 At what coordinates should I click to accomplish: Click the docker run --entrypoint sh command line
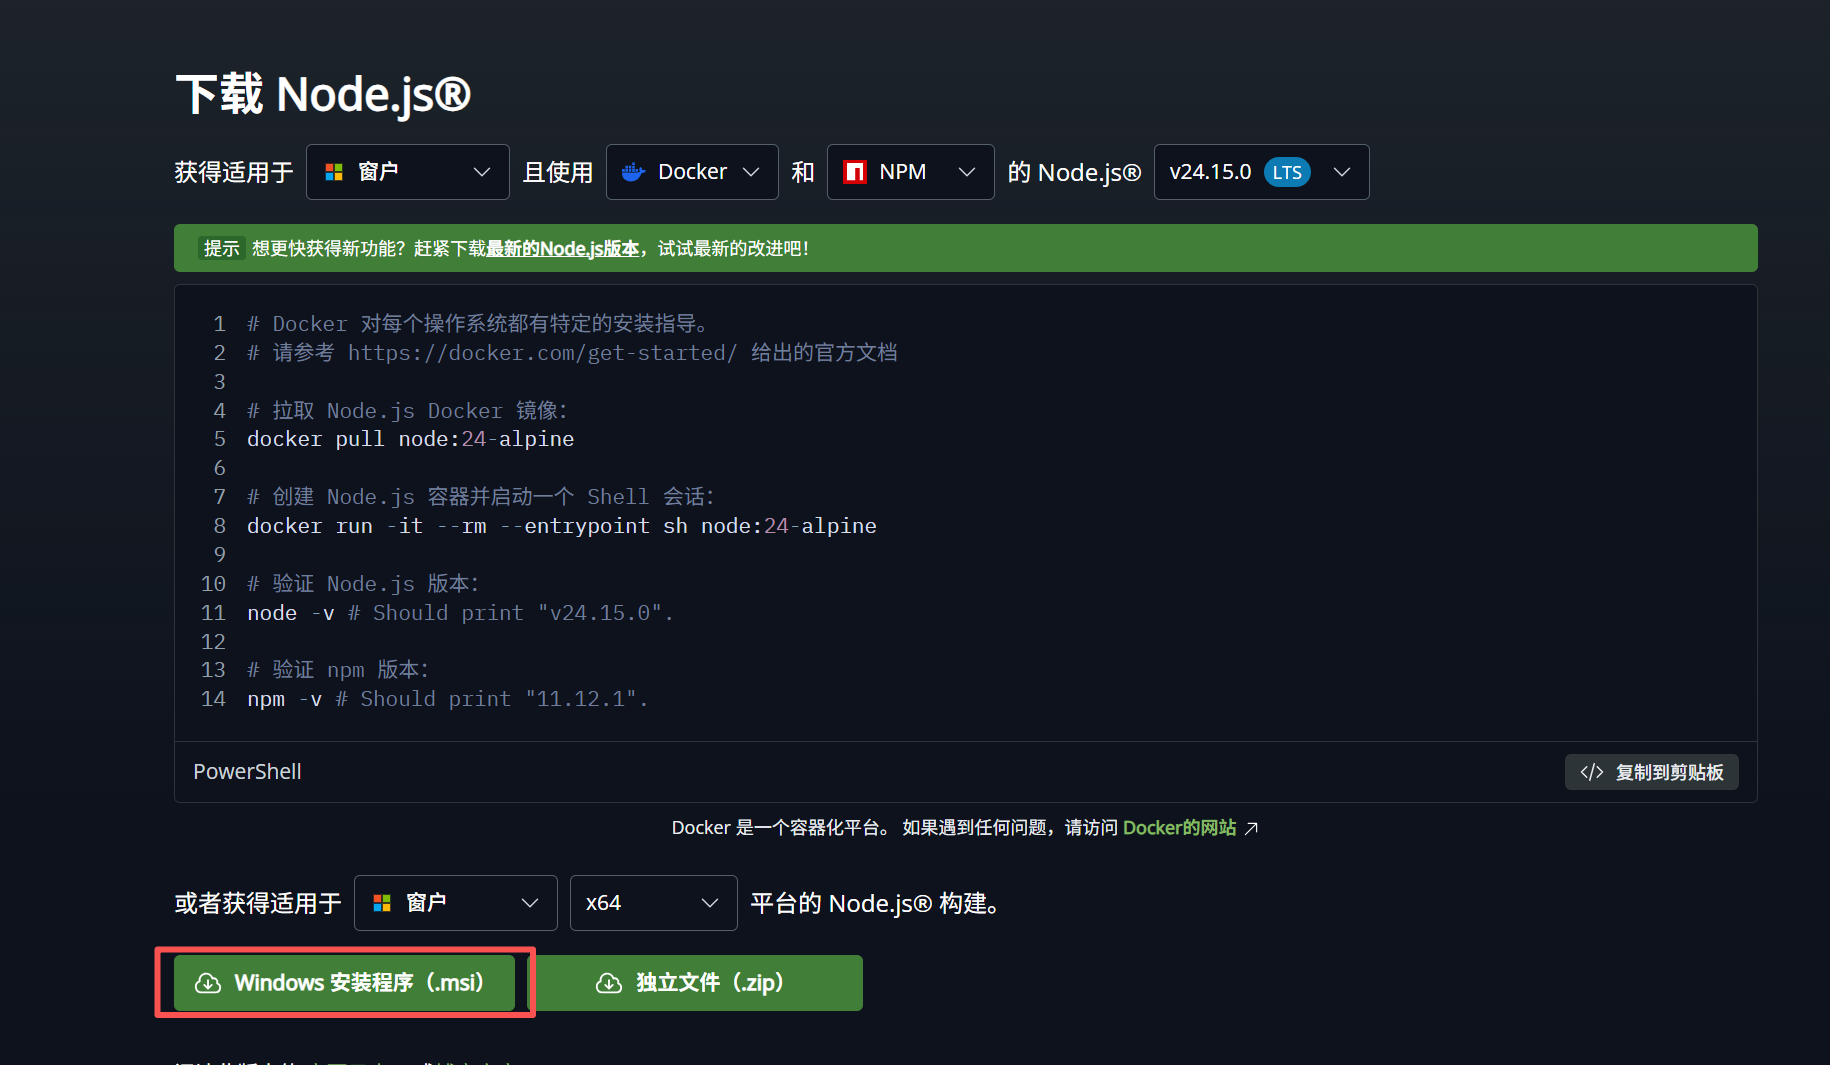point(561,526)
